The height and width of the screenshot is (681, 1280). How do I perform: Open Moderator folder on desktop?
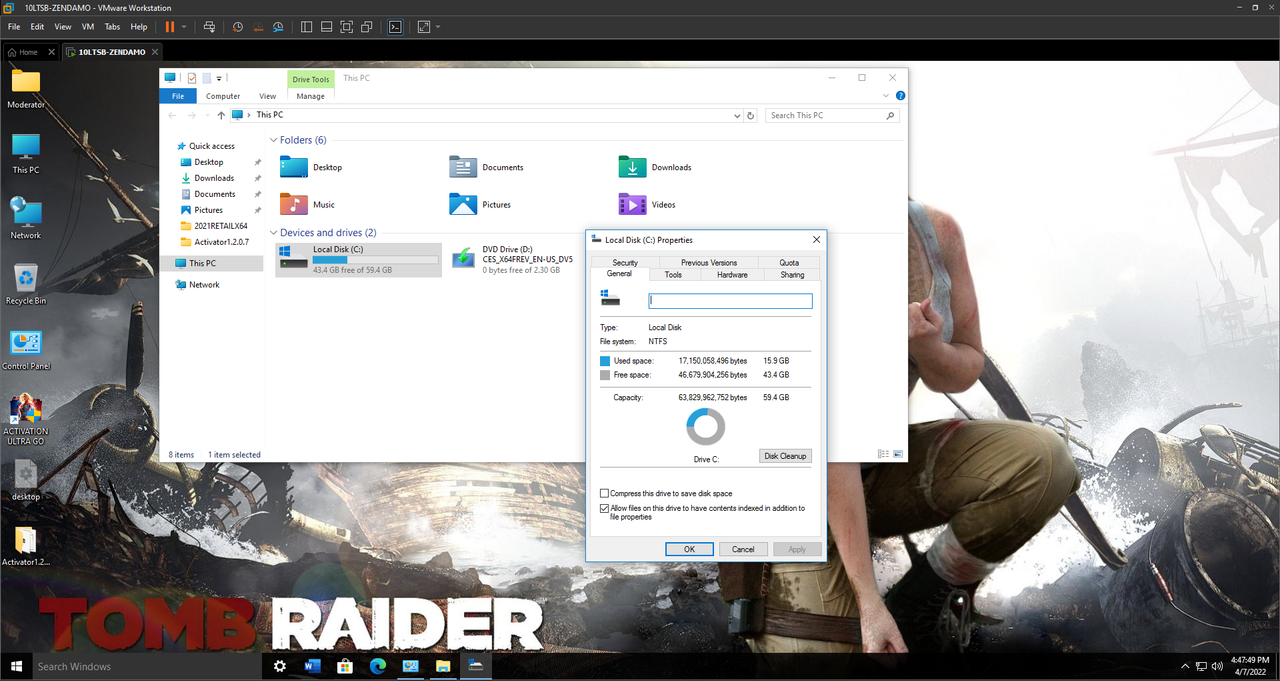[x=26, y=88]
